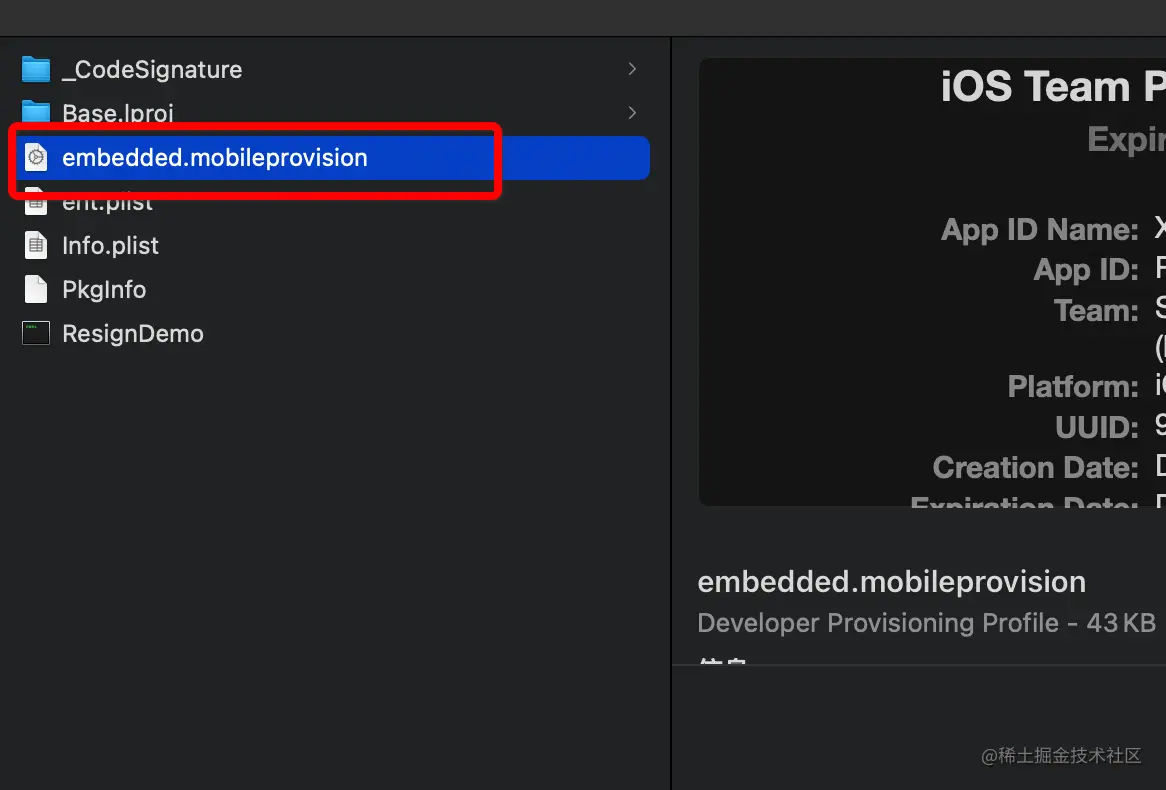Select the ResignDemo executable name
Image resolution: width=1166 pixels, height=790 pixels.
[x=132, y=334]
